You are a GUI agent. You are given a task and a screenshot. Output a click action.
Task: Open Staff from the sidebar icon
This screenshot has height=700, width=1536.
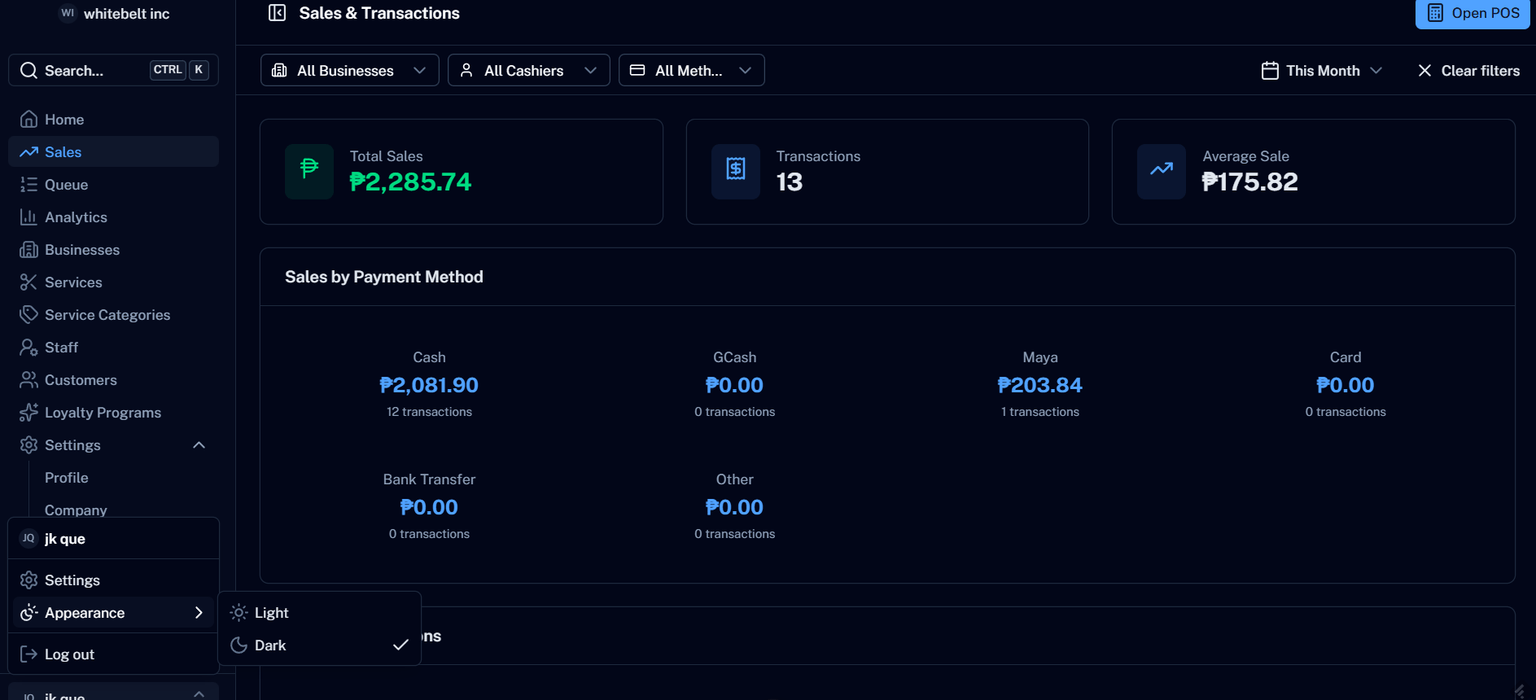pos(30,347)
